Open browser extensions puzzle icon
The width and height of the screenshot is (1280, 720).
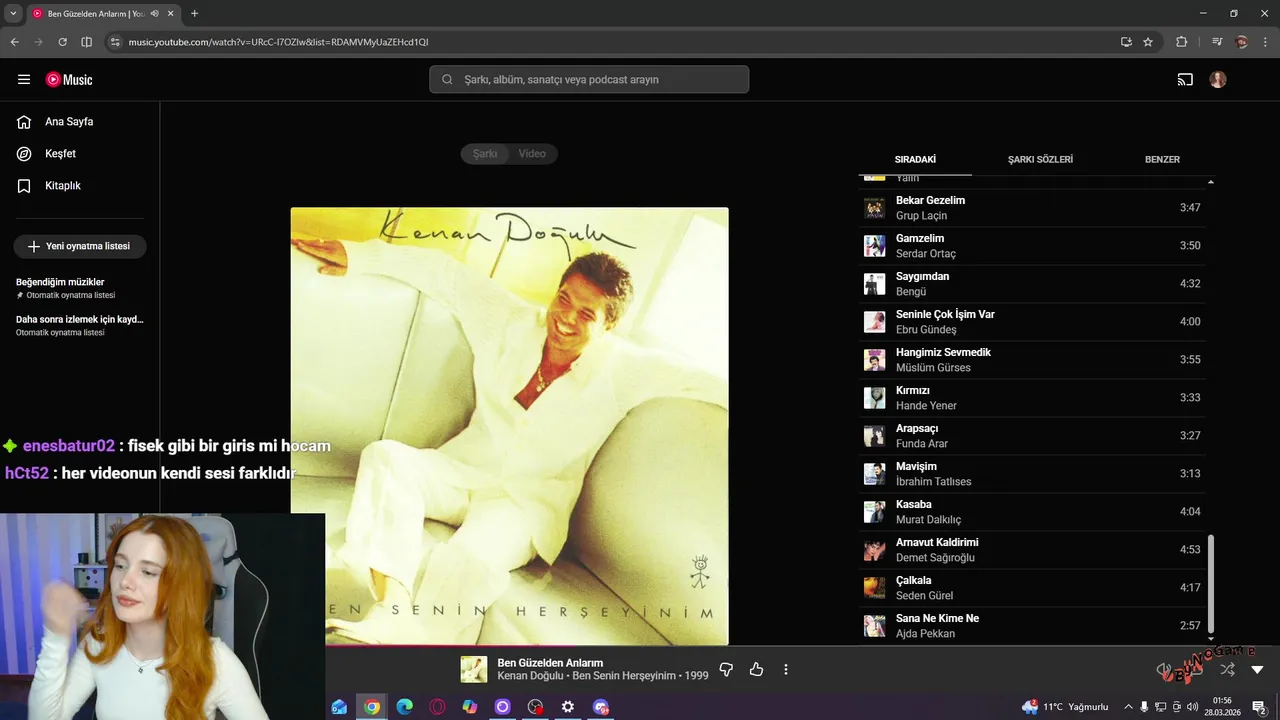pyautogui.click(x=1181, y=42)
